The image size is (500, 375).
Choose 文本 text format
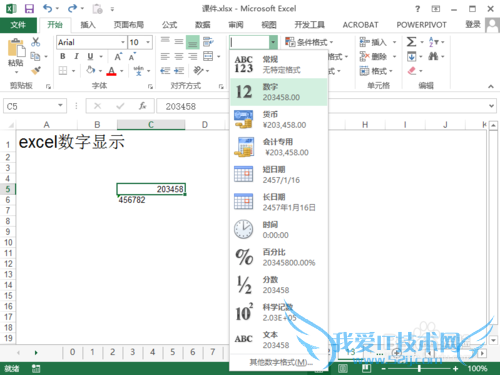(x=279, y=340)
